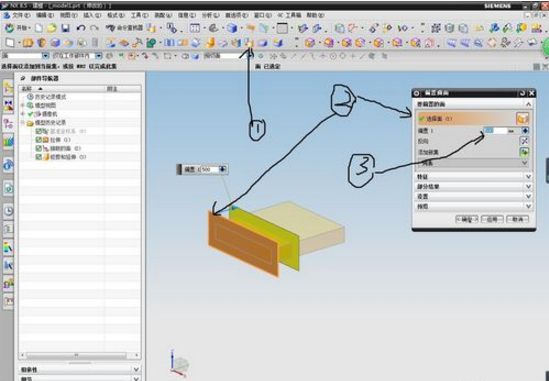Open the Offset Face tool icon marked by arrow 1

point(249,43)
